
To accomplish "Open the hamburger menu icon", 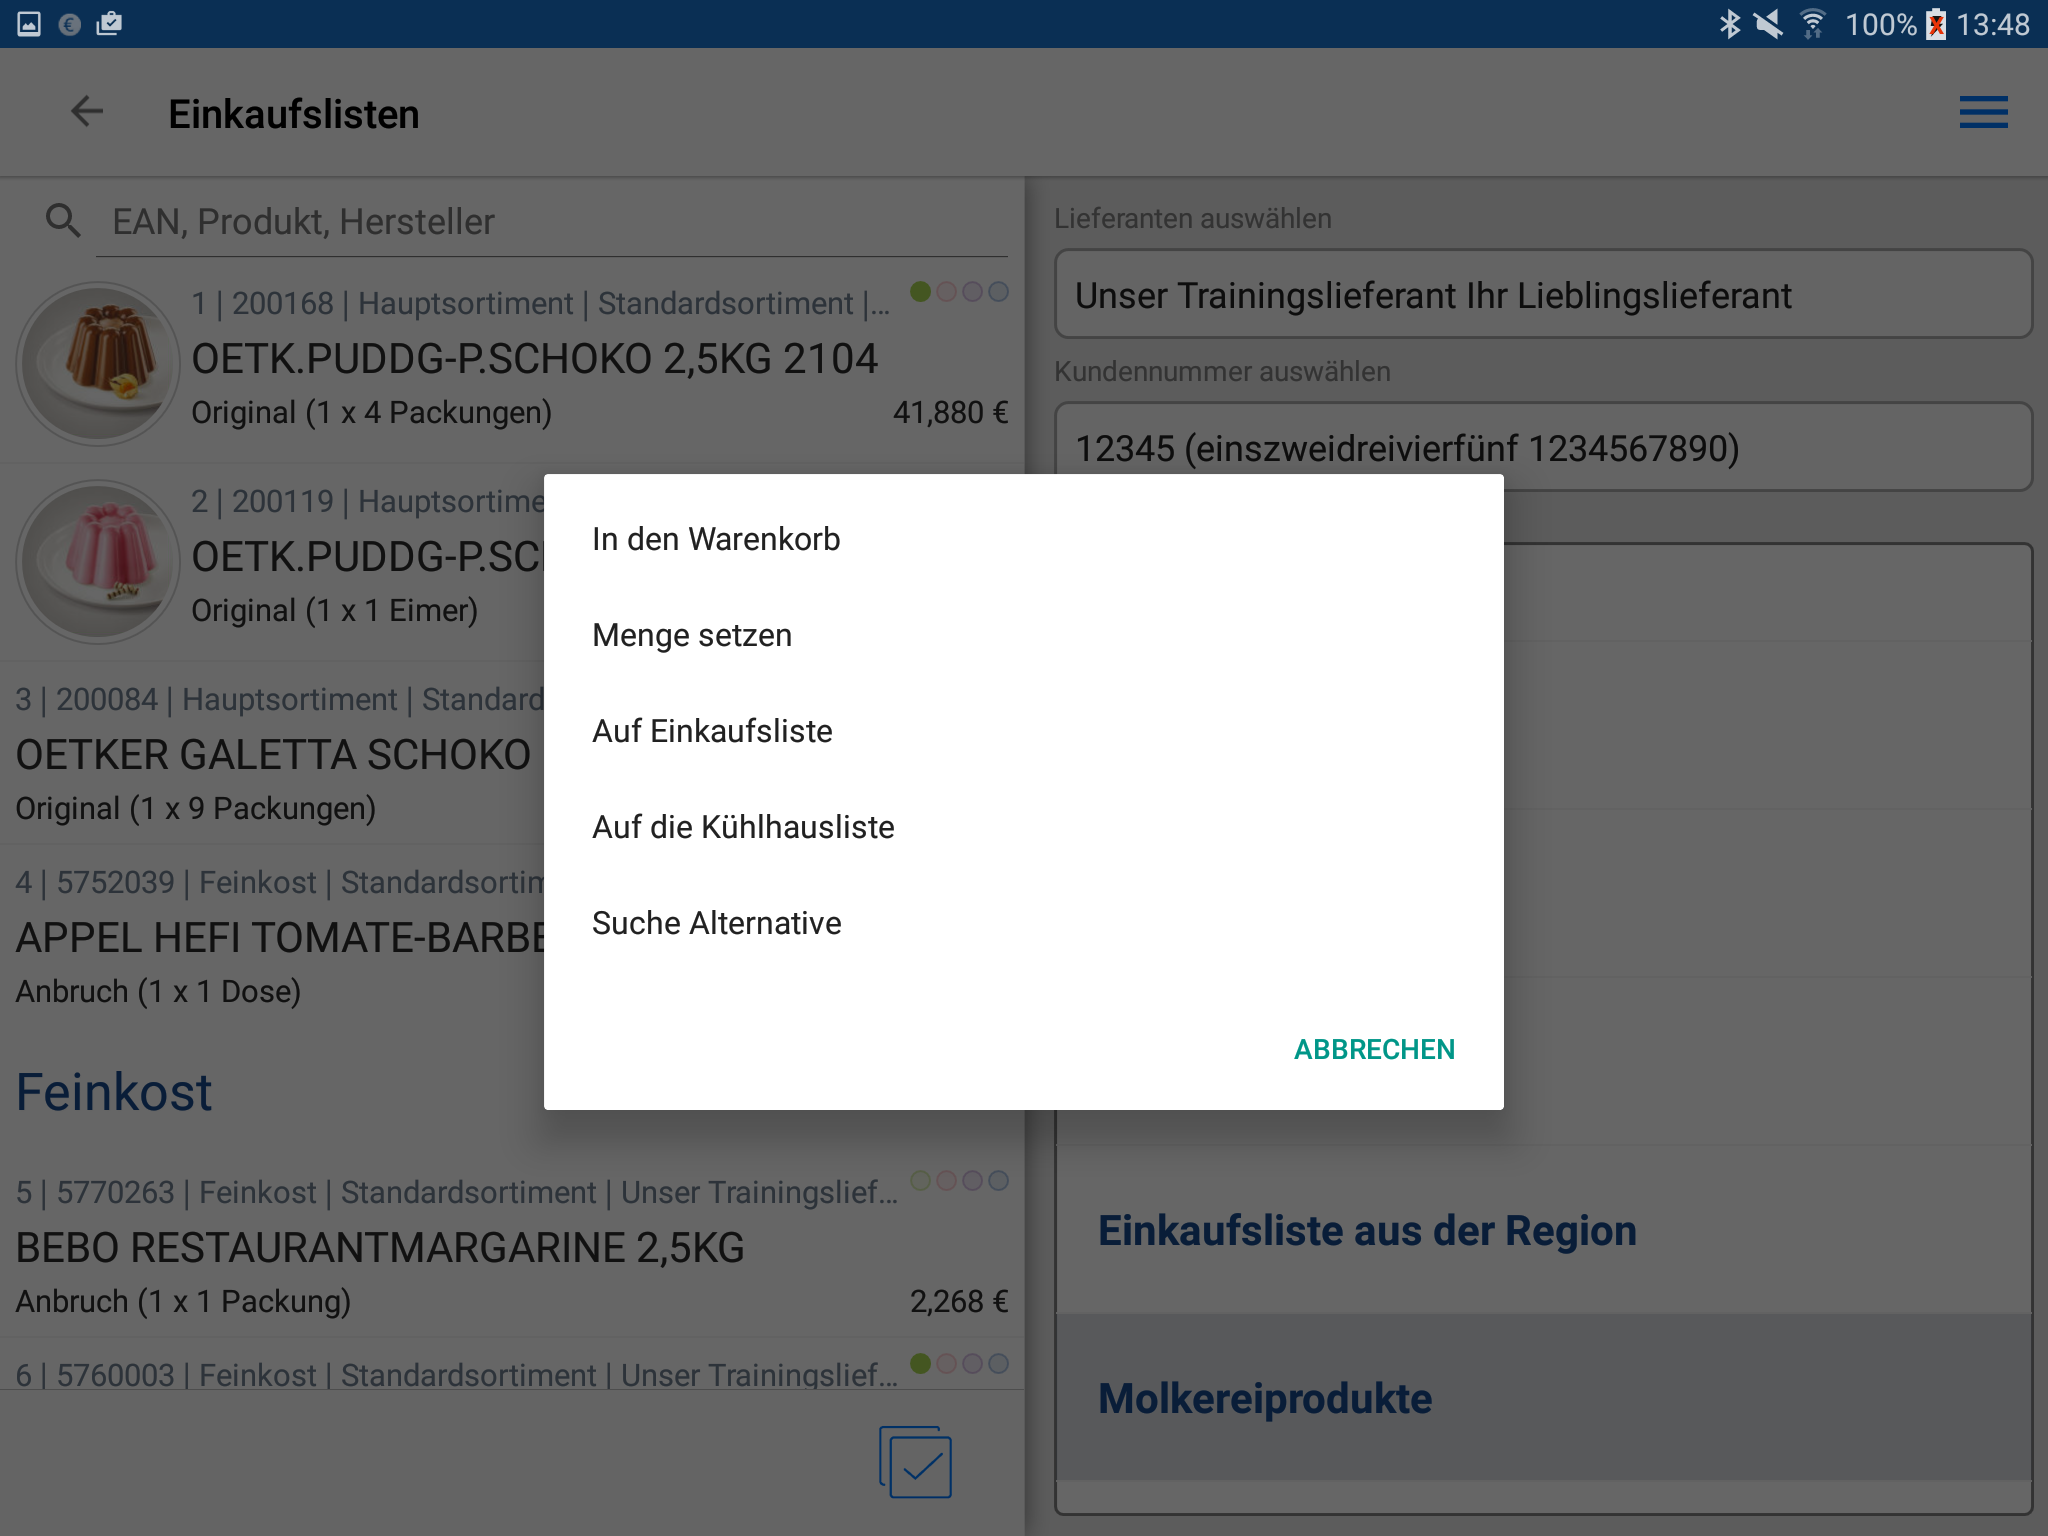I will pos(1983,112).
